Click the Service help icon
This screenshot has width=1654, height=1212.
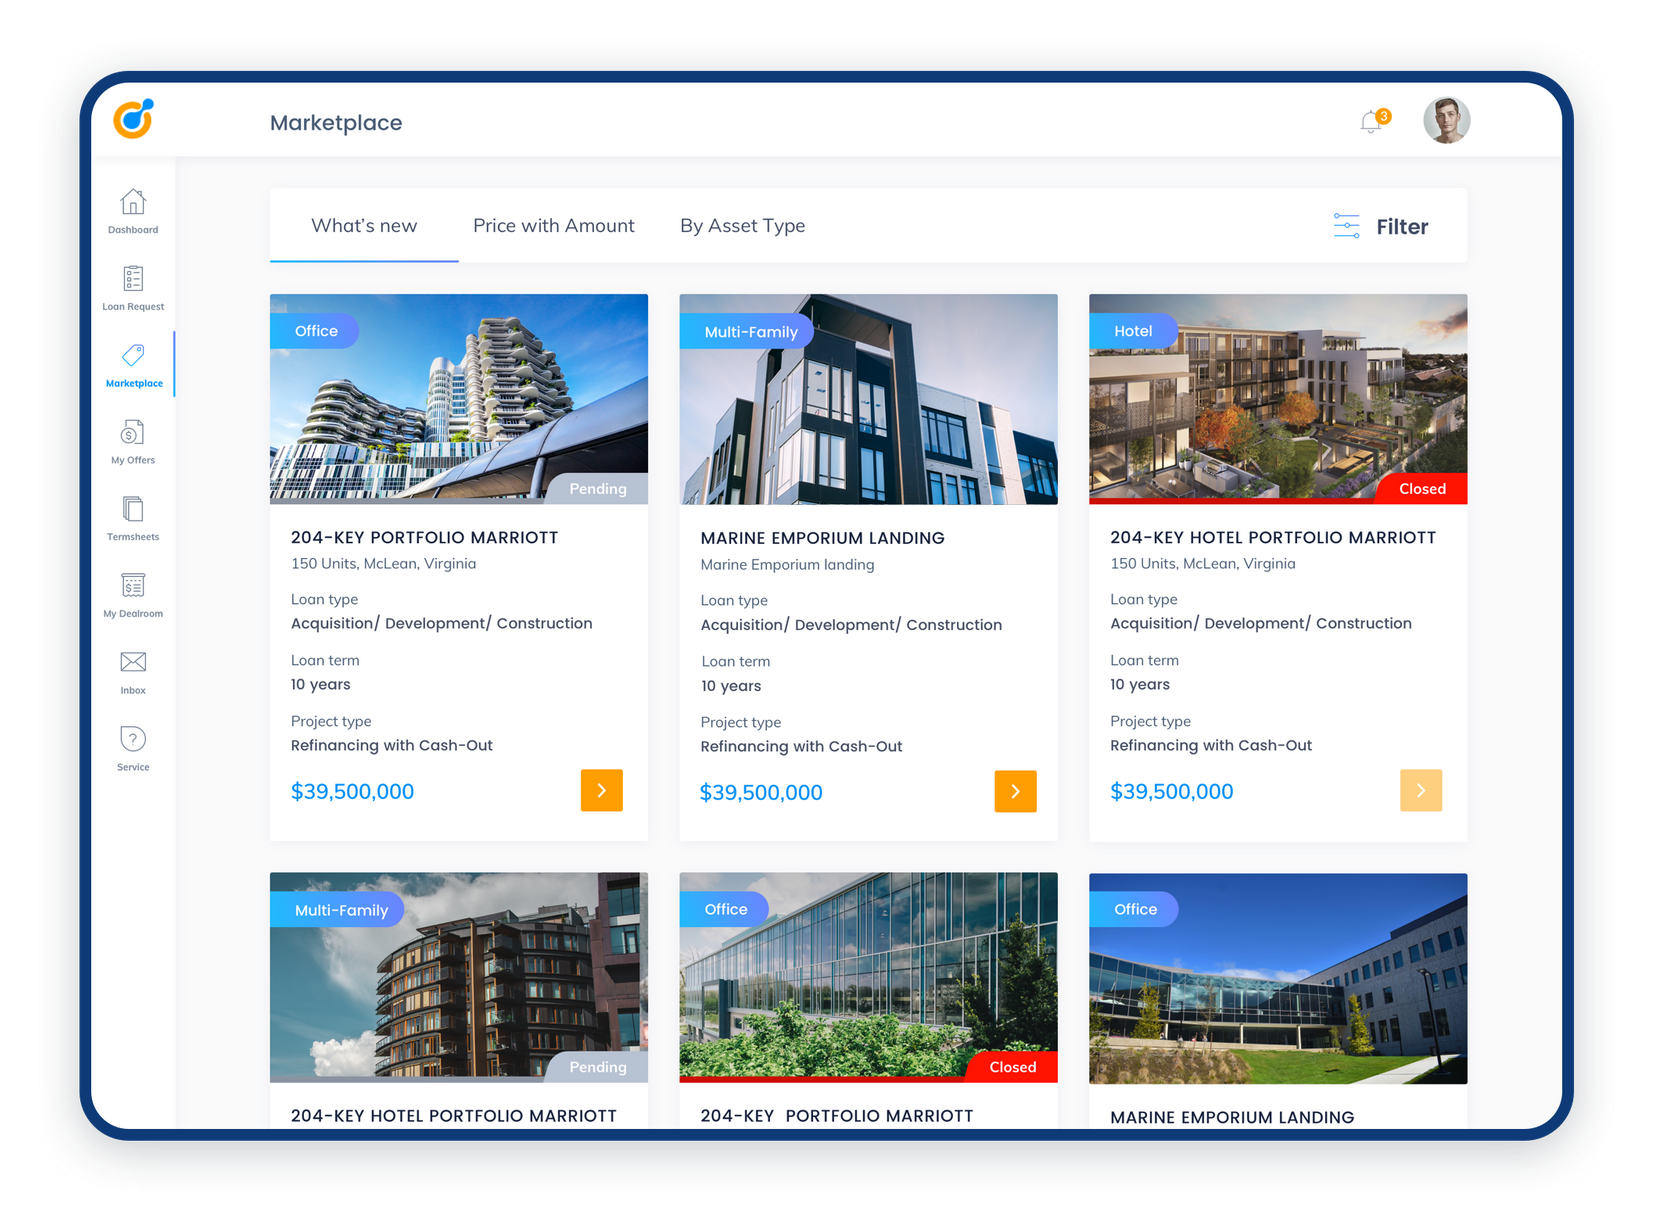click(133, 740)
